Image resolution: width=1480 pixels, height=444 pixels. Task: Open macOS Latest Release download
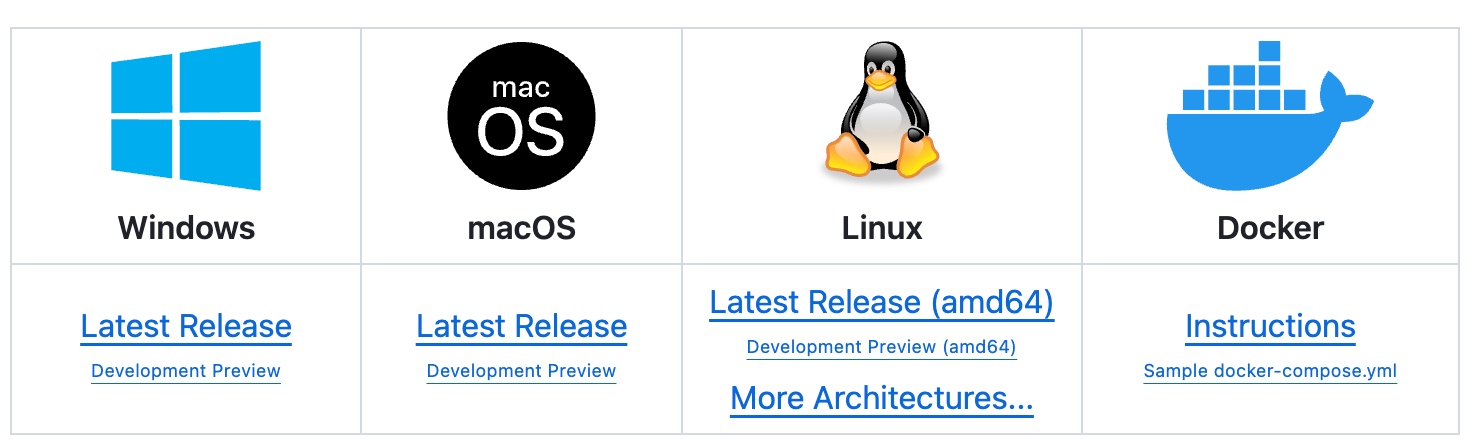[x=521, y=326]
